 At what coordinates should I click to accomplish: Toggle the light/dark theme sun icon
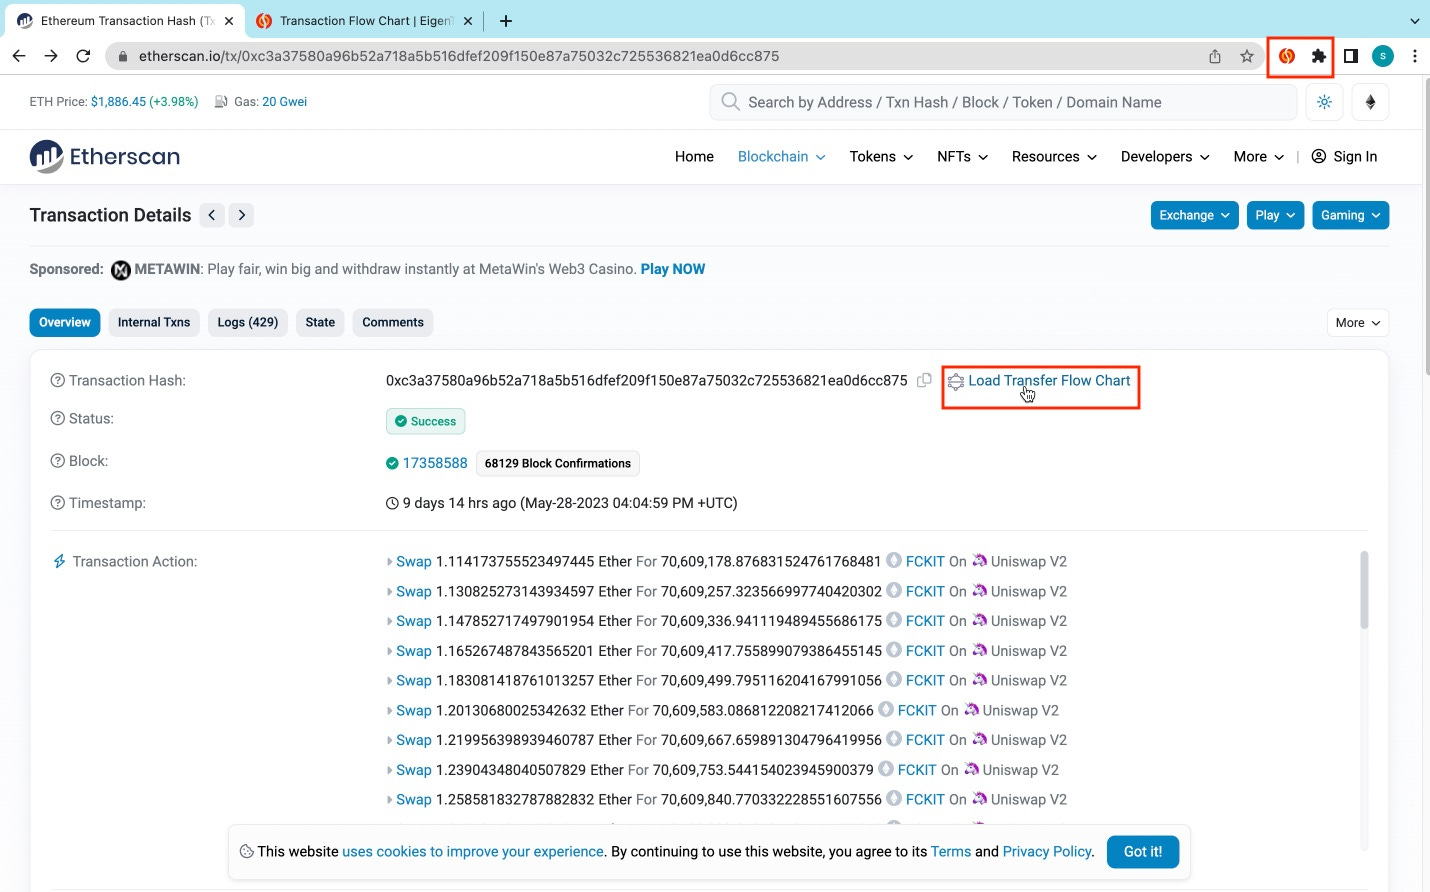pos(1325,102)
